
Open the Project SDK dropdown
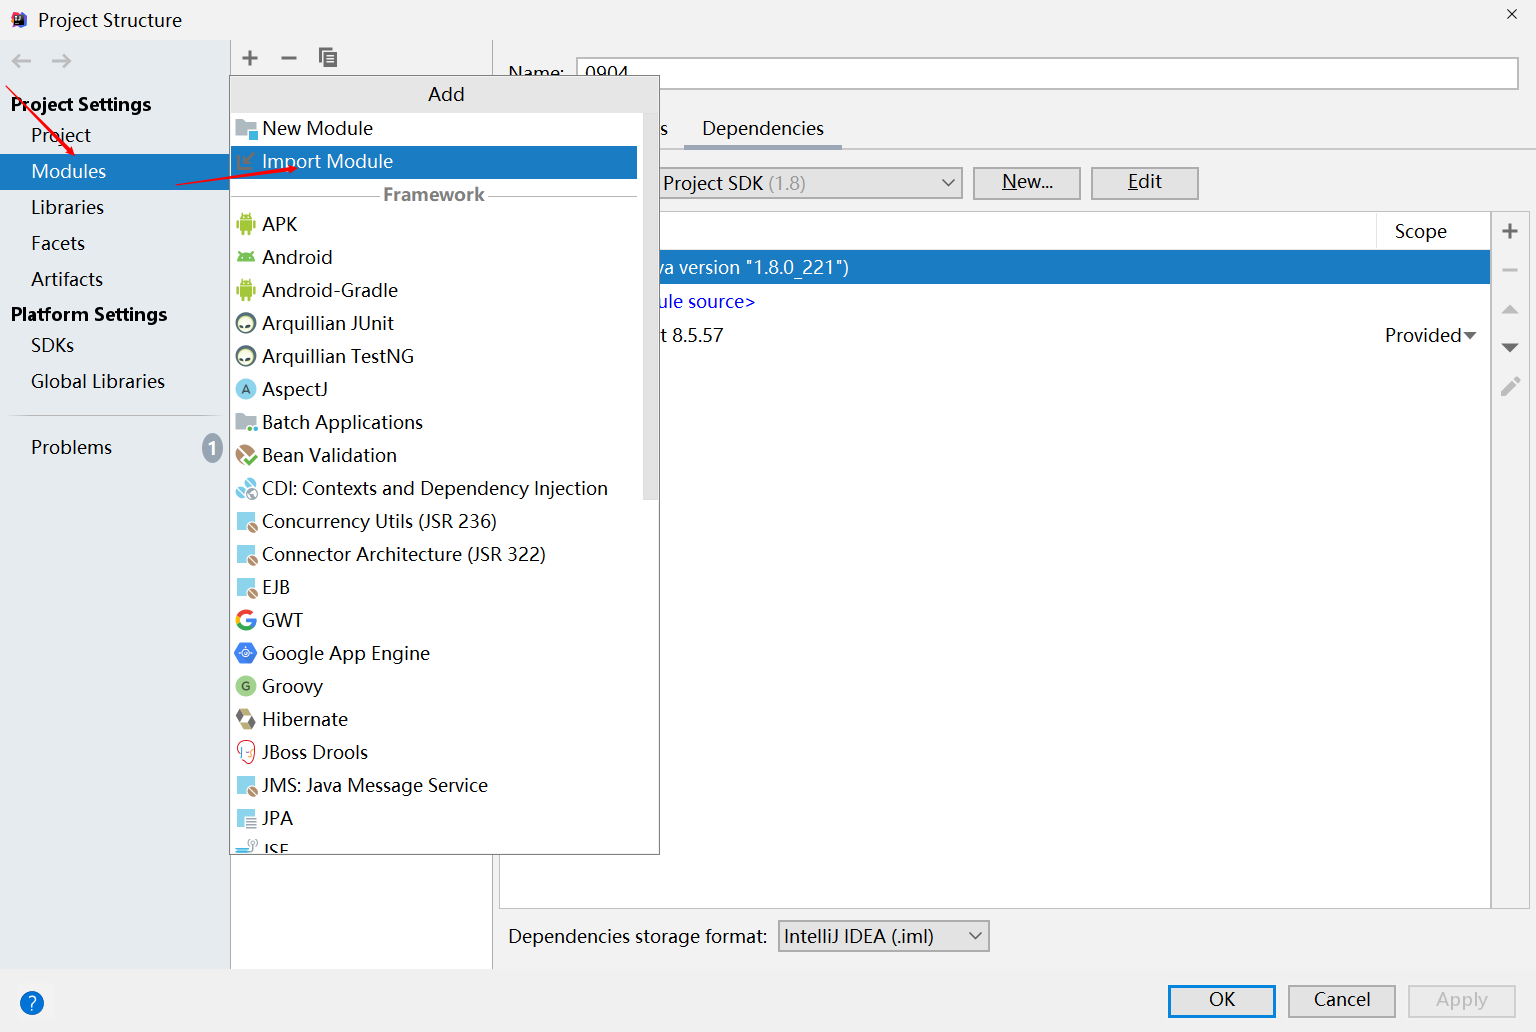[x=810, y=183]
